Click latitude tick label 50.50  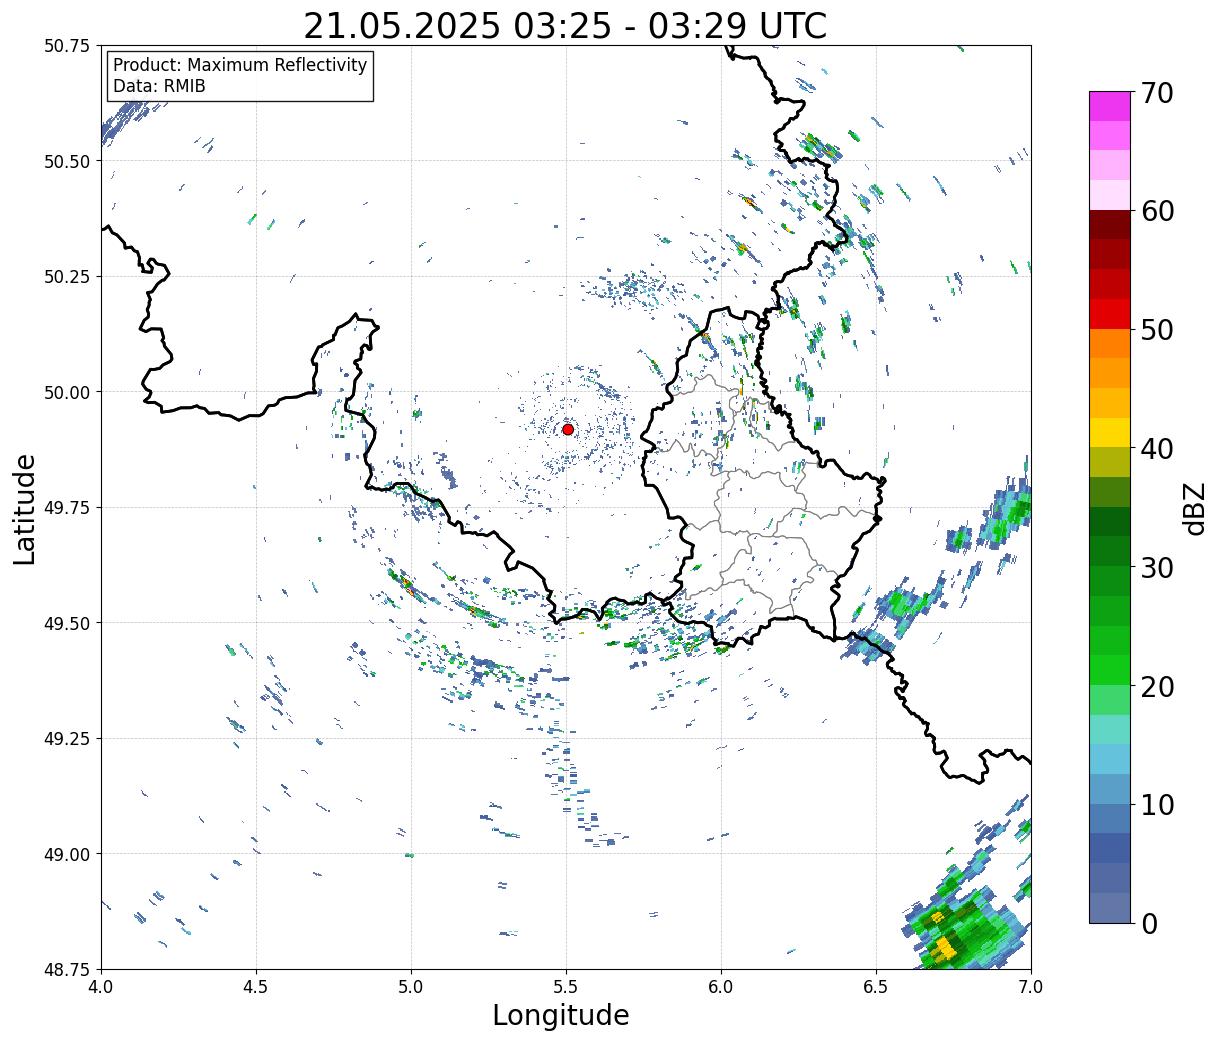(67, 161)
